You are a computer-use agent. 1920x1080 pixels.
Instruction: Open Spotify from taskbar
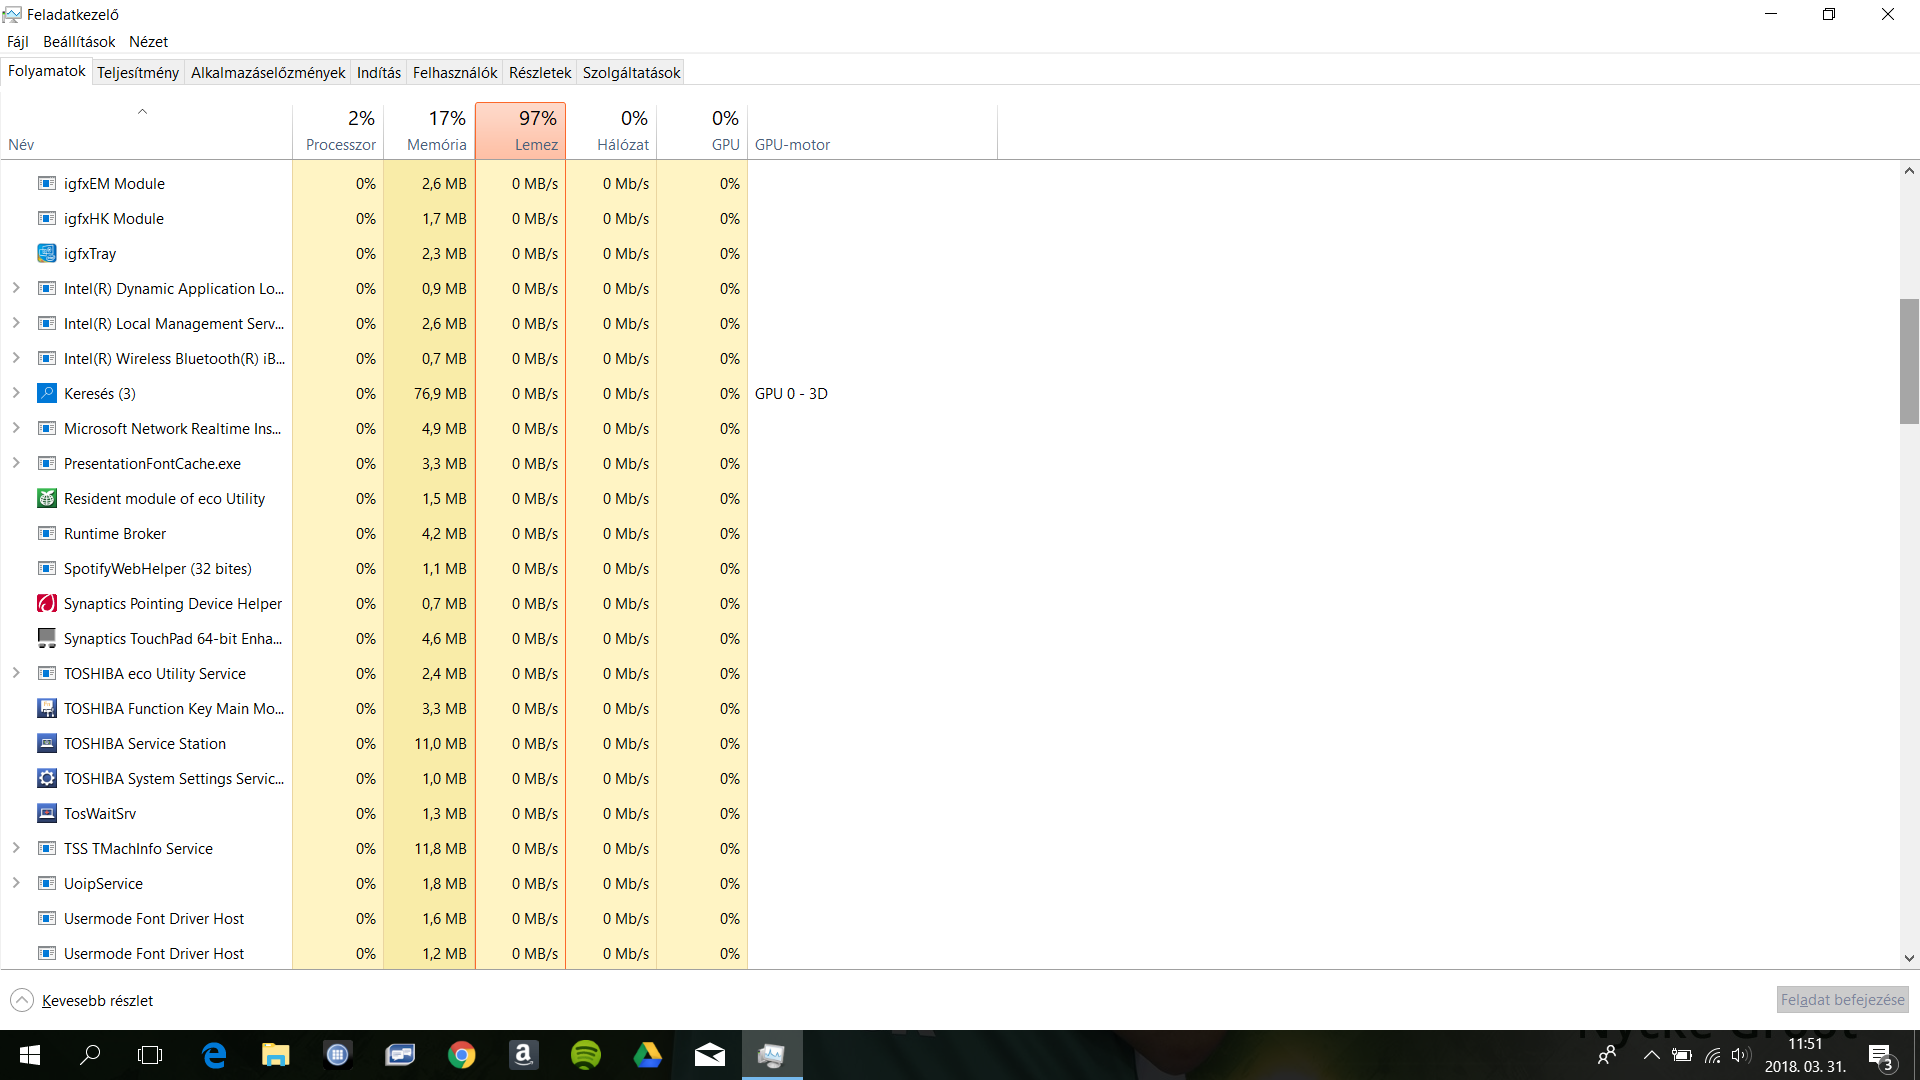coord(586,1055)
